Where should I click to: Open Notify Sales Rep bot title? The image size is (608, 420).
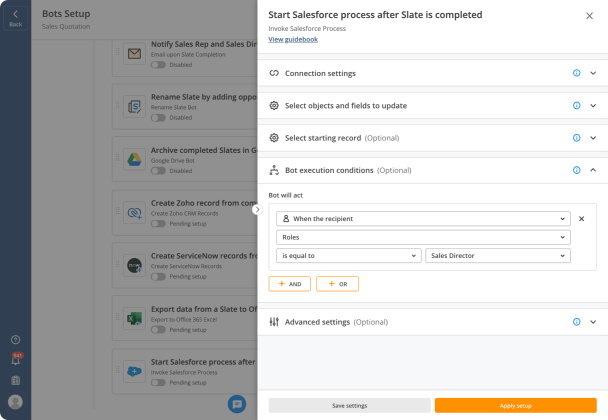(x=204, y=44)
